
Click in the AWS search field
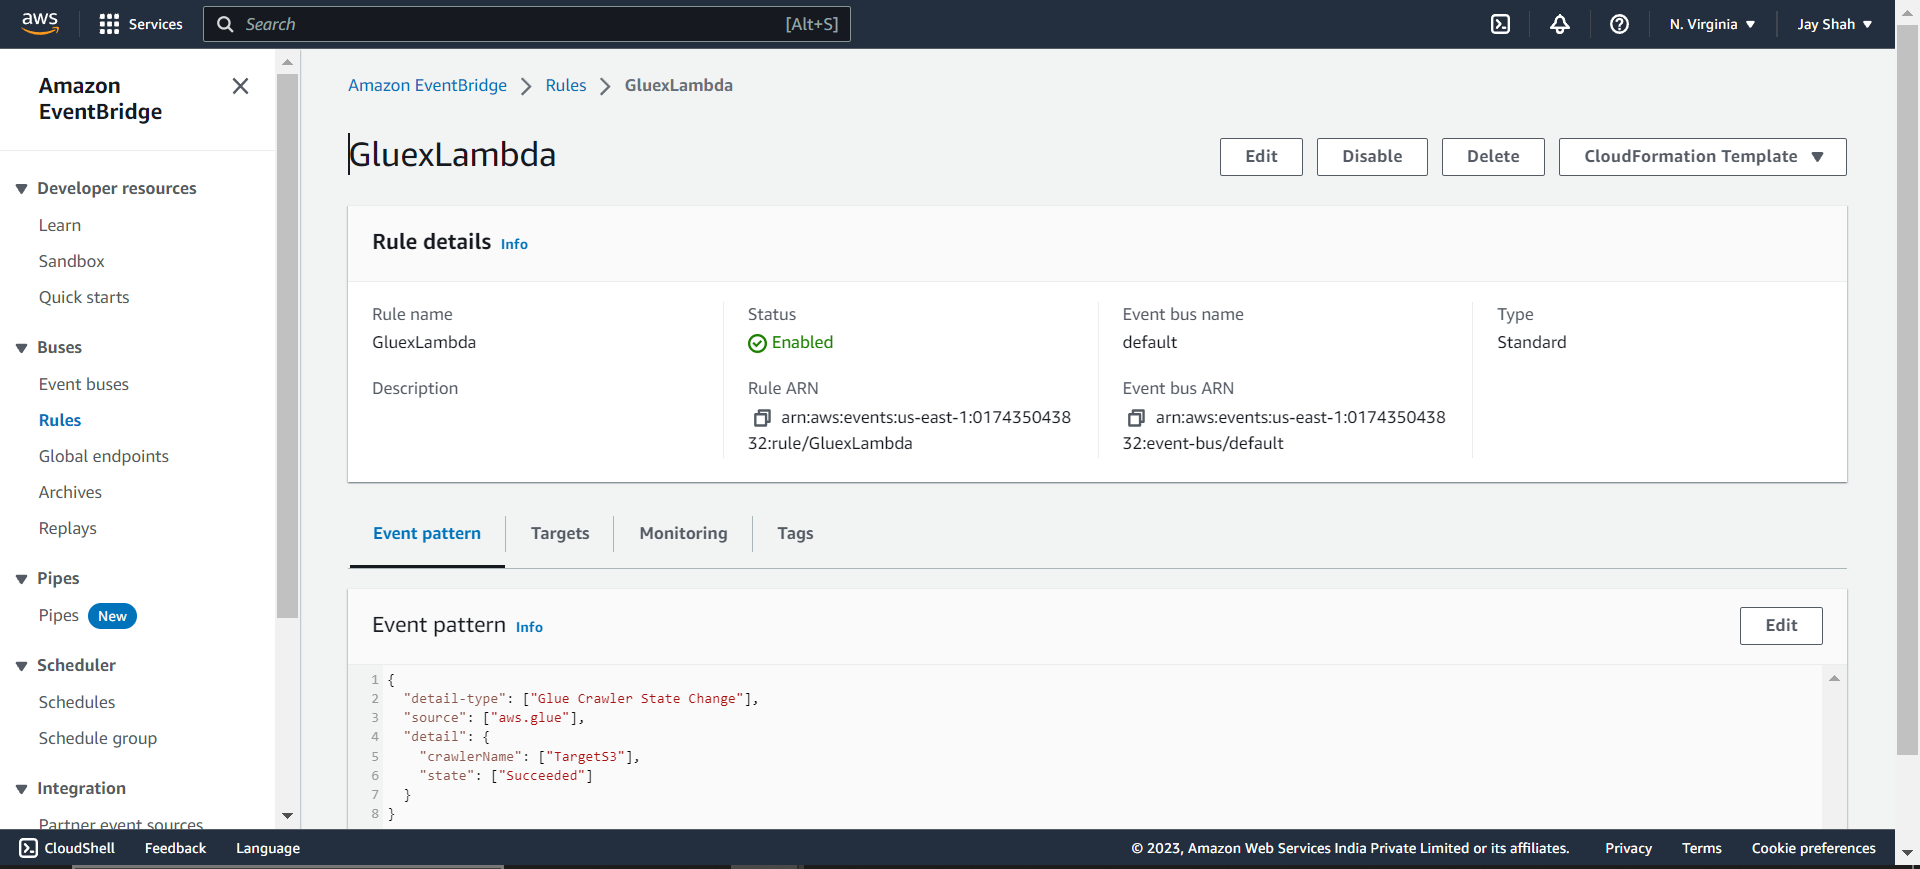[527, 24]
